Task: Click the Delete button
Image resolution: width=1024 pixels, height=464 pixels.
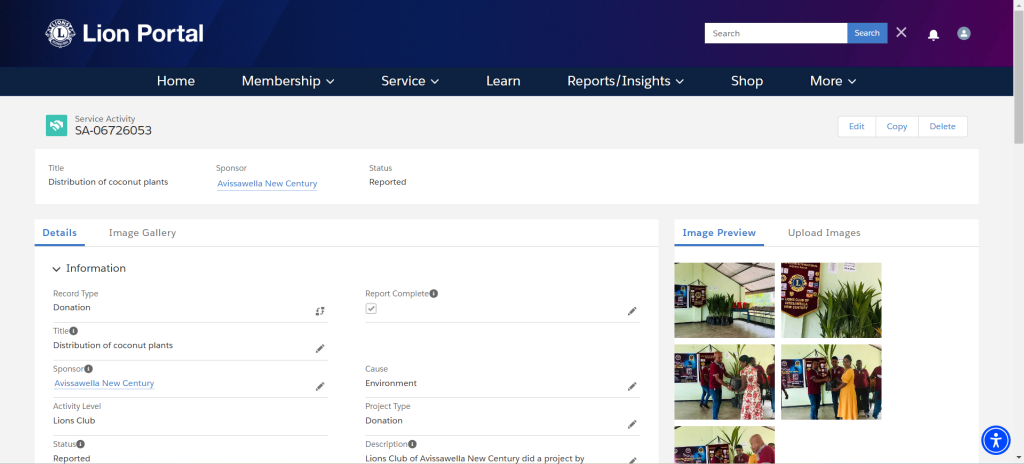Action: coord(942,127)
